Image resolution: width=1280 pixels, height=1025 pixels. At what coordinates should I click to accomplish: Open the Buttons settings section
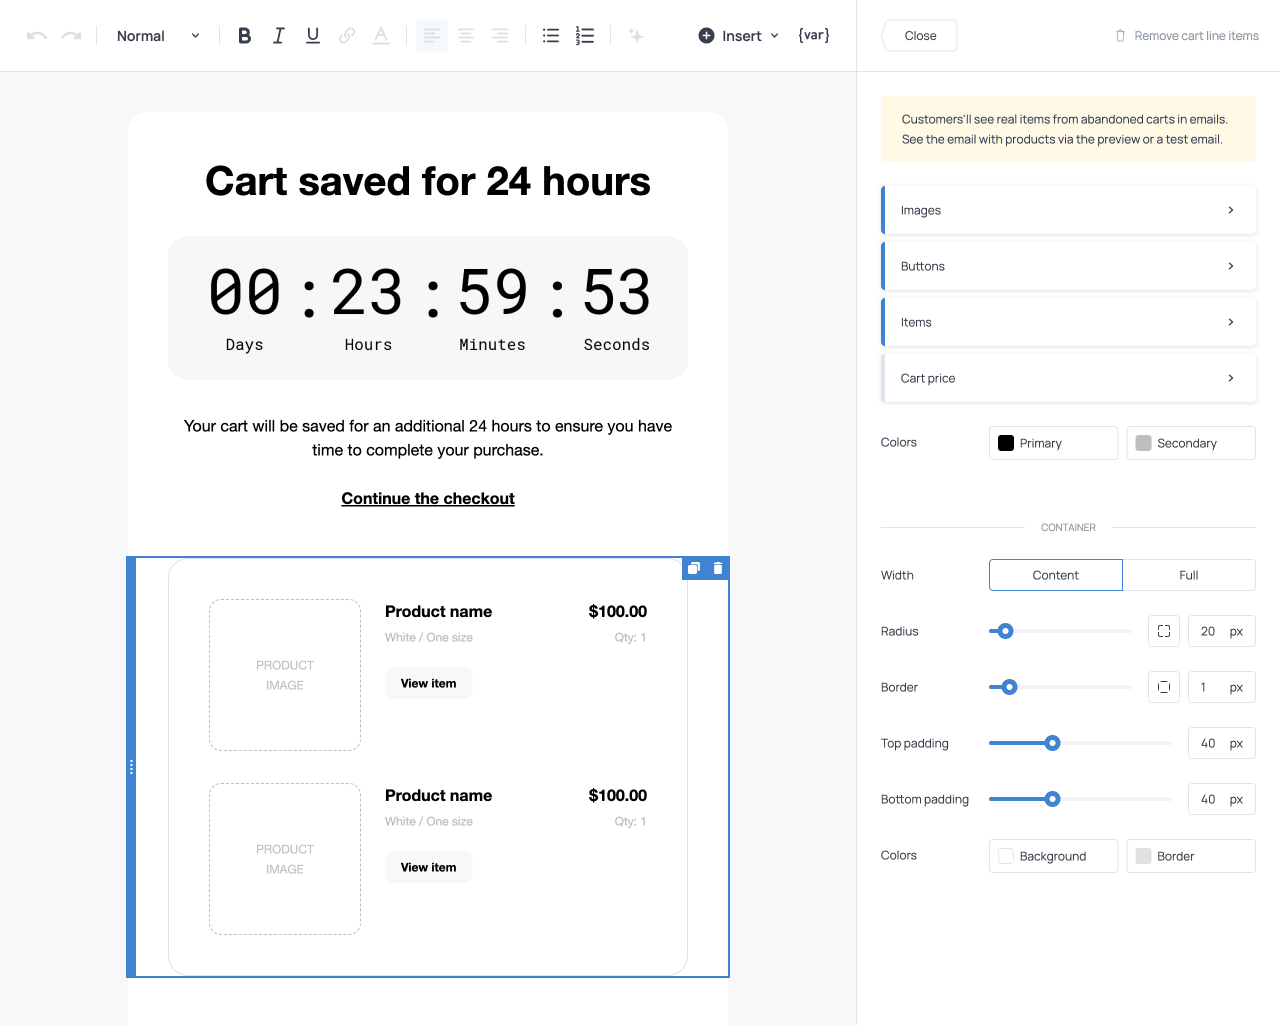1068,266
